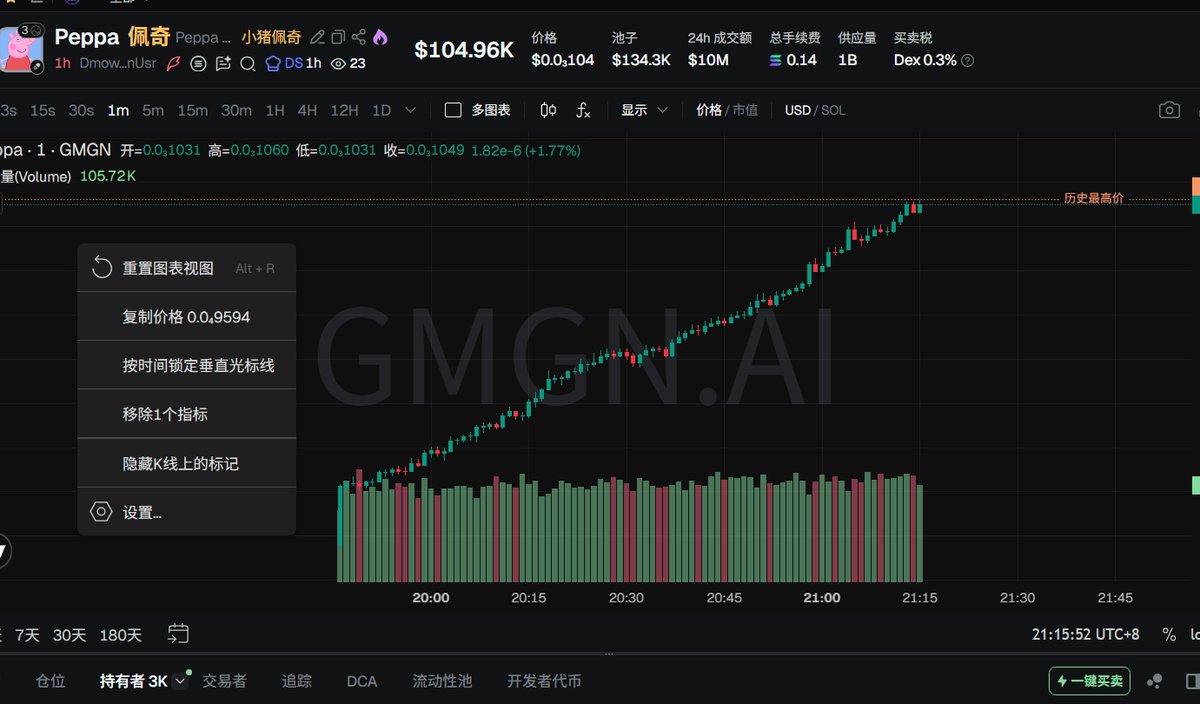Enable the 多图表 checkbox
Screen dimensions: 1200x704
click(453, 110)
